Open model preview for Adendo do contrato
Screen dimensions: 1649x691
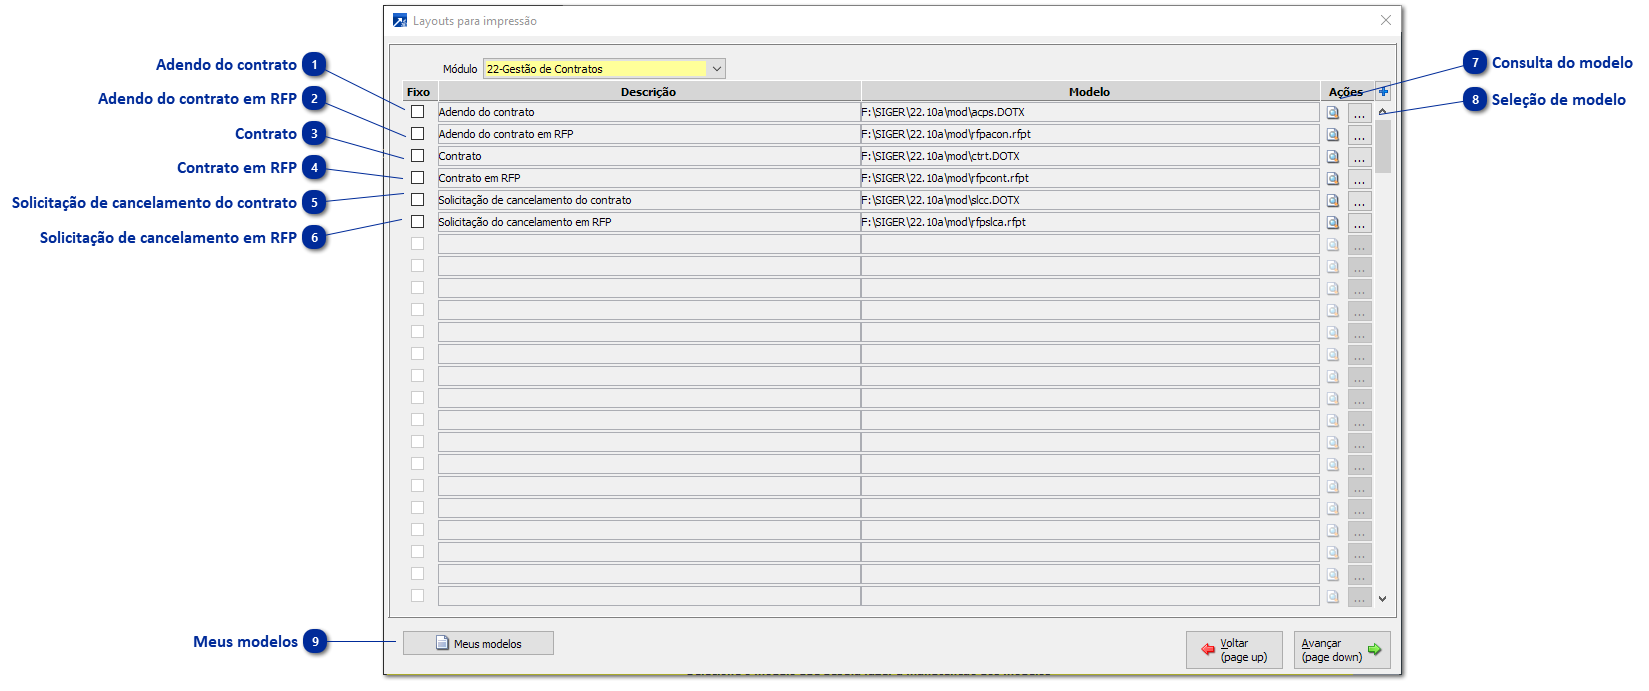pos(1333,112)
